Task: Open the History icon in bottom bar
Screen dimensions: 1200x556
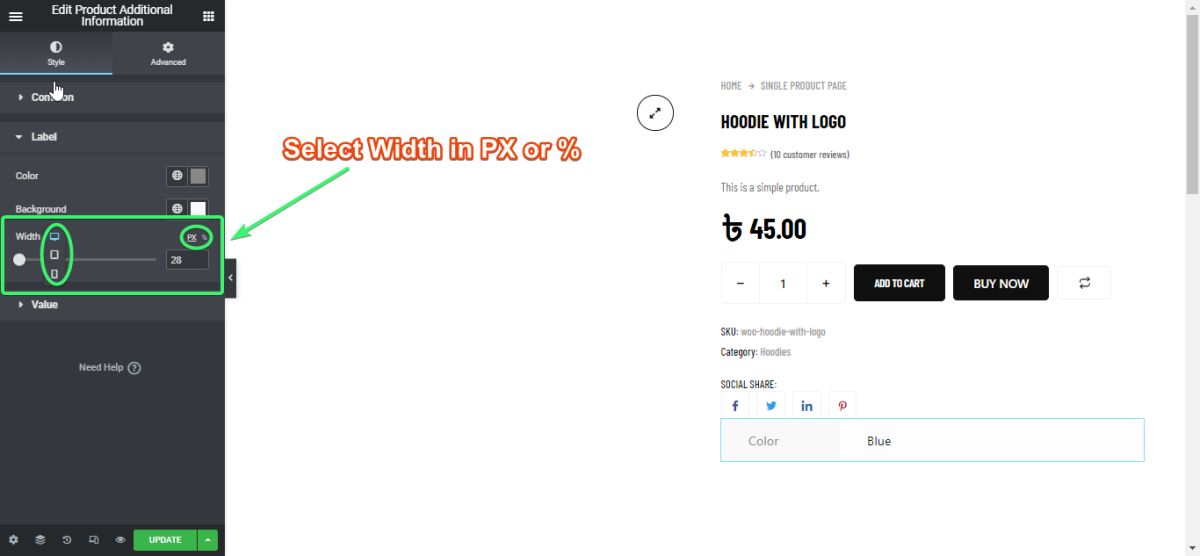Action: [x=67, y=540]
